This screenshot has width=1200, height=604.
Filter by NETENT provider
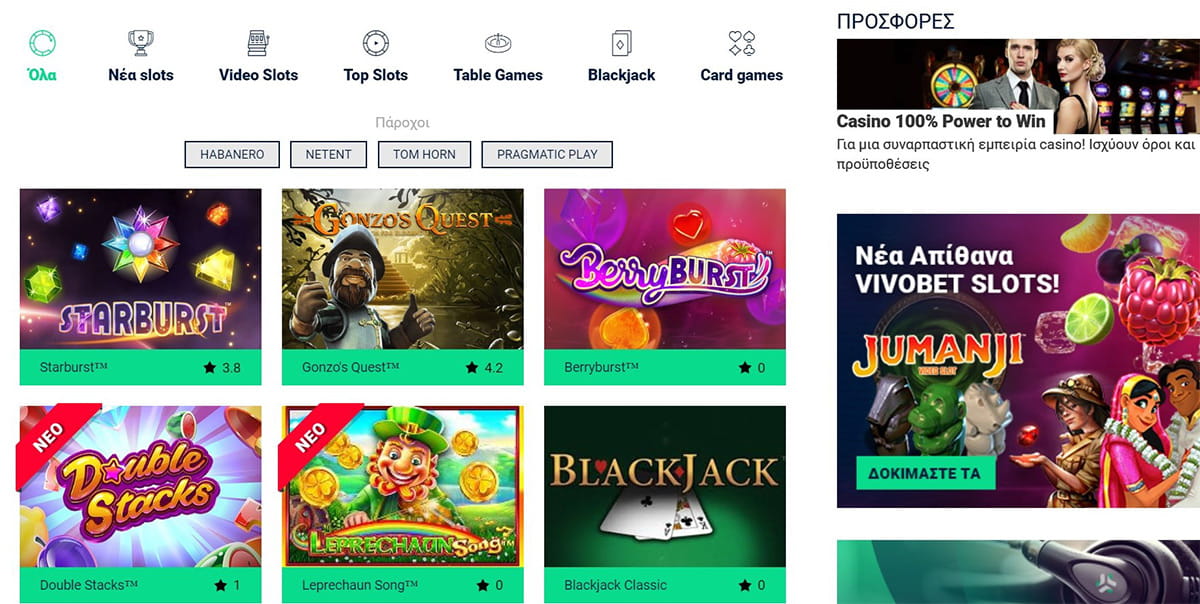(329, 154)
